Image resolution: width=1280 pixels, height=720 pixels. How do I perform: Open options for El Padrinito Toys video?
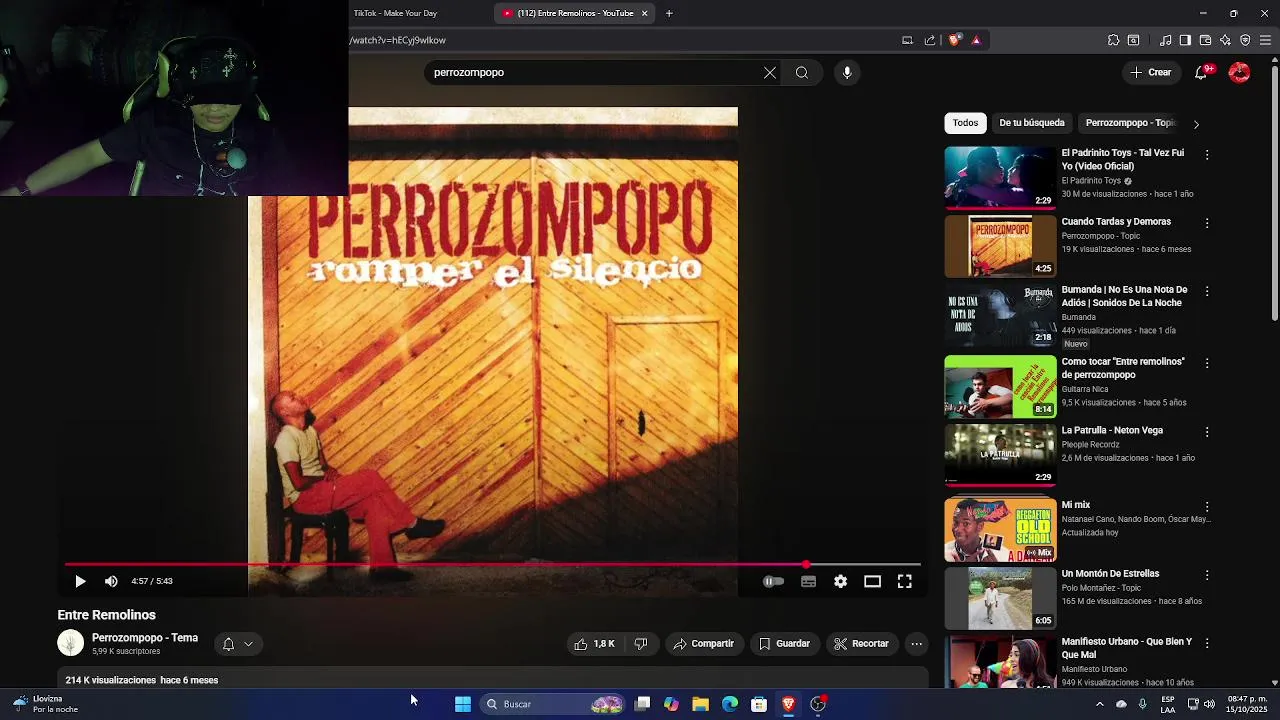1207,155
